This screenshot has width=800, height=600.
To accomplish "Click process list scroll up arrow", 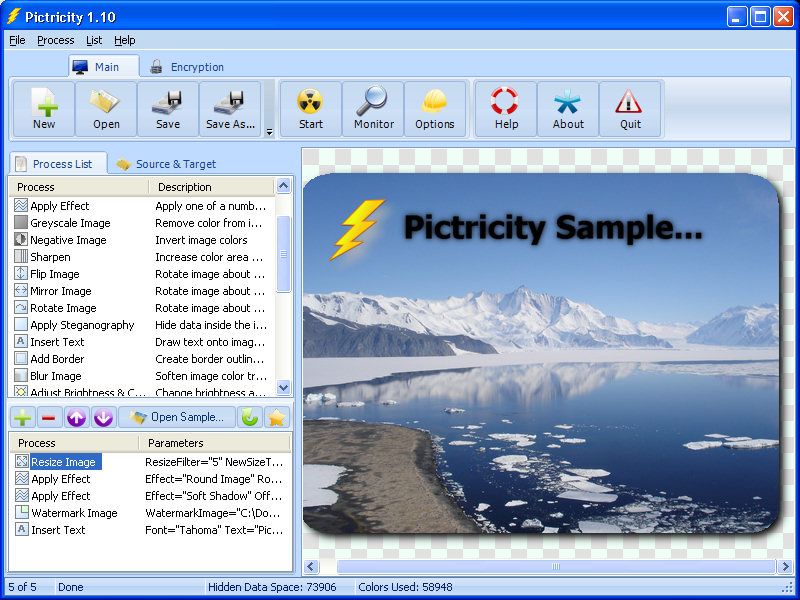I will (283, 186).
